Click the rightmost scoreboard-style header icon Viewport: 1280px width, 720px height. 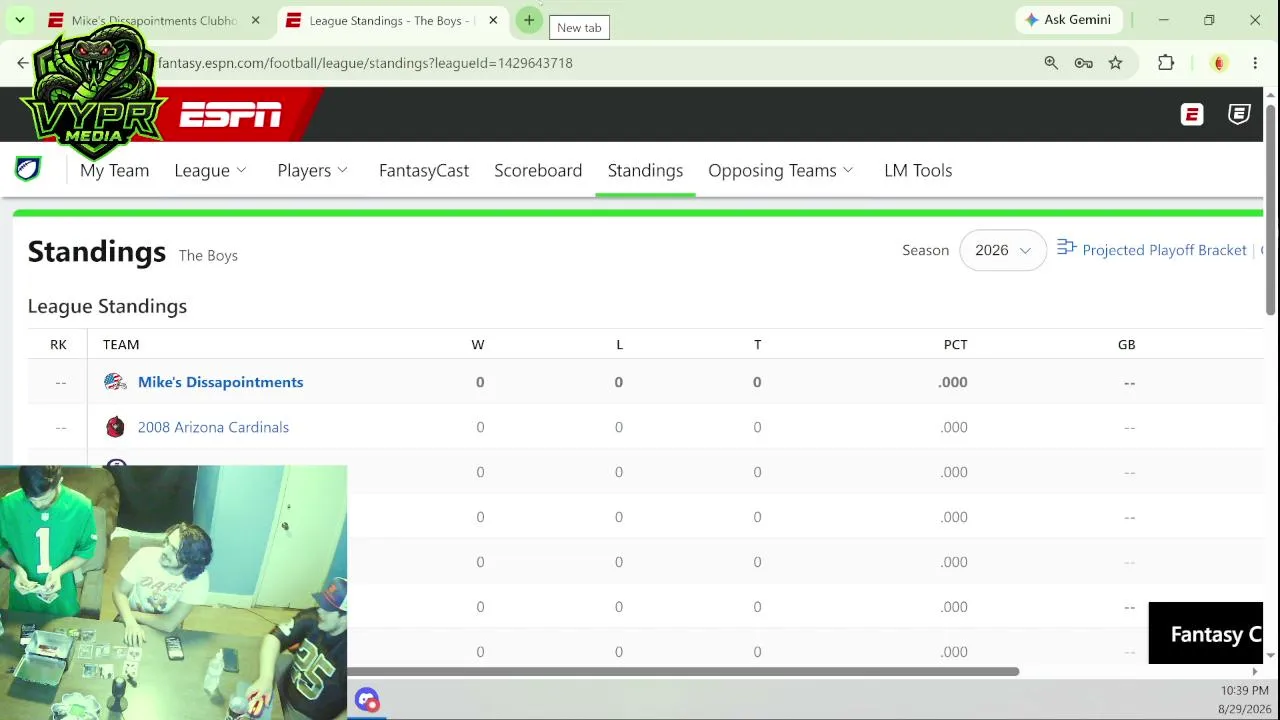[x=1239, y=115]
